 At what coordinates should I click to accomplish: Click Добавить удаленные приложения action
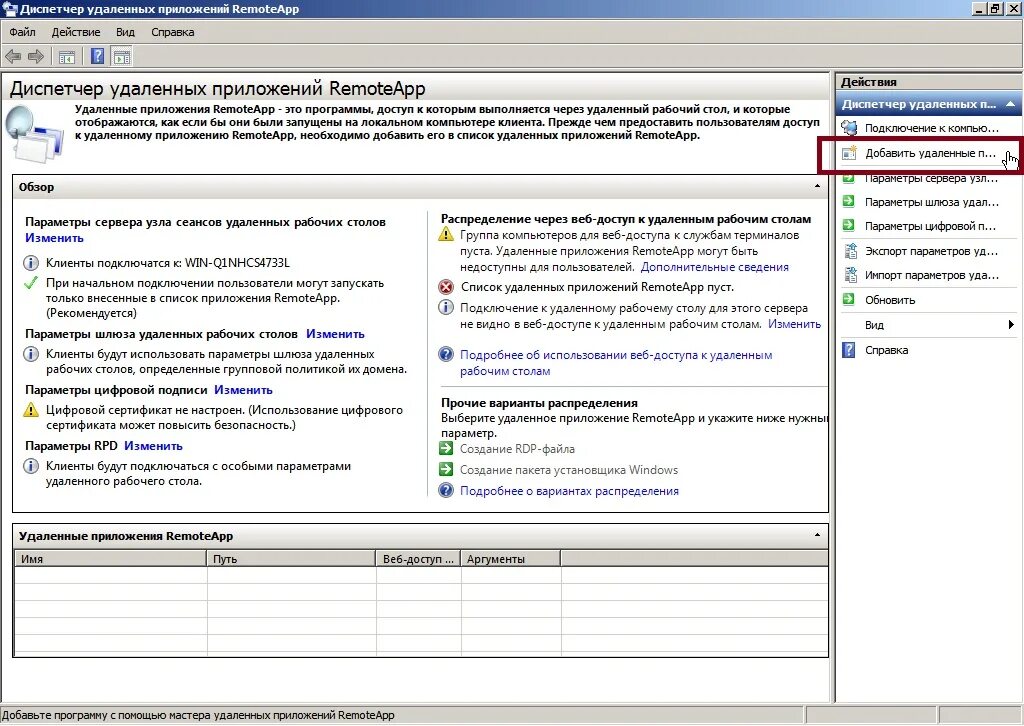tap(930, 153)
